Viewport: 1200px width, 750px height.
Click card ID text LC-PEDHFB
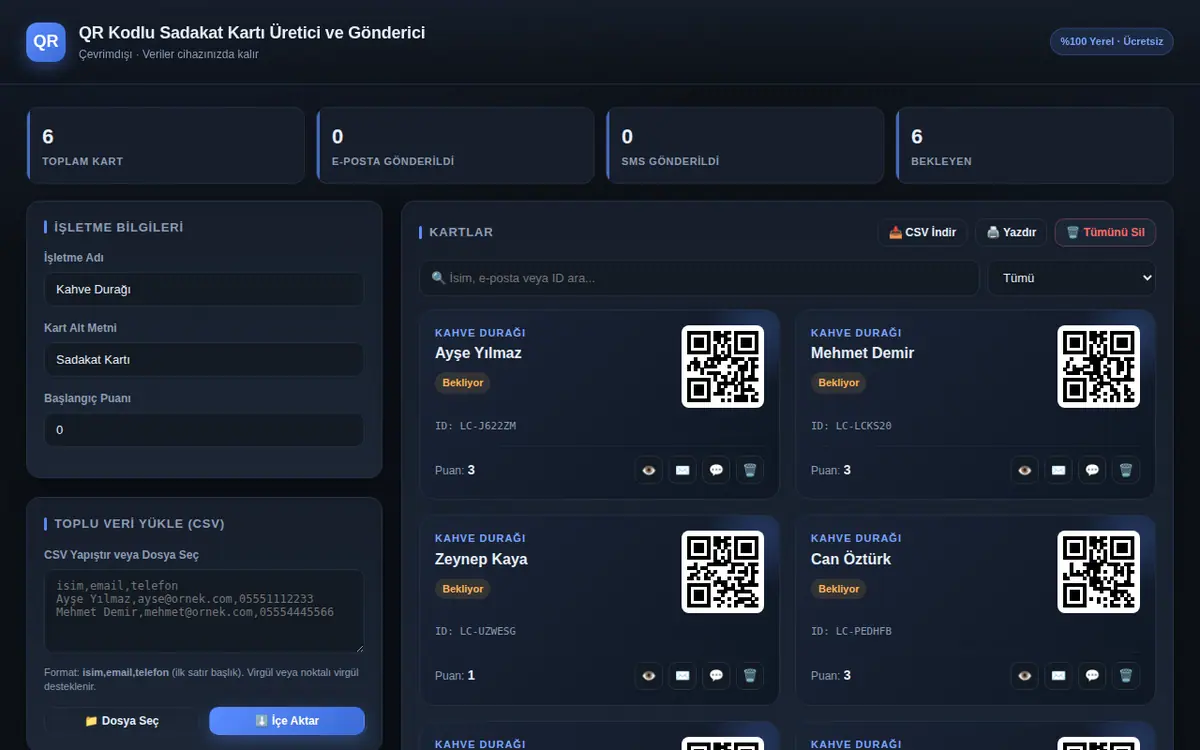click(851, 631)
